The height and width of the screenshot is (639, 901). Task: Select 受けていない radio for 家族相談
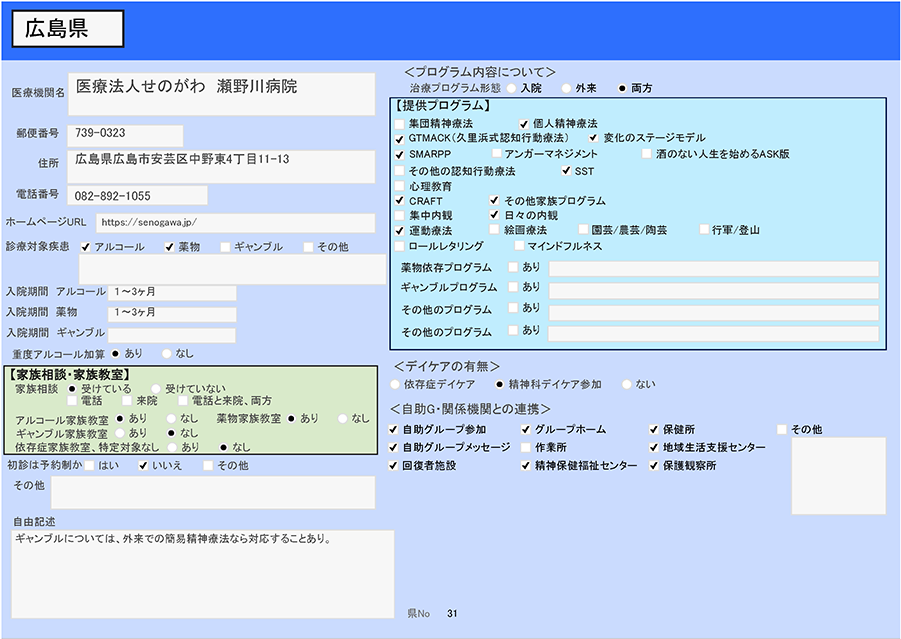(x=156, y=389)
